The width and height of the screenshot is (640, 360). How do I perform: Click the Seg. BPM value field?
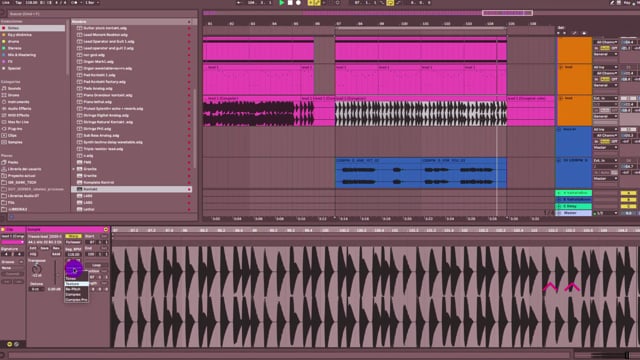point(73,254)
